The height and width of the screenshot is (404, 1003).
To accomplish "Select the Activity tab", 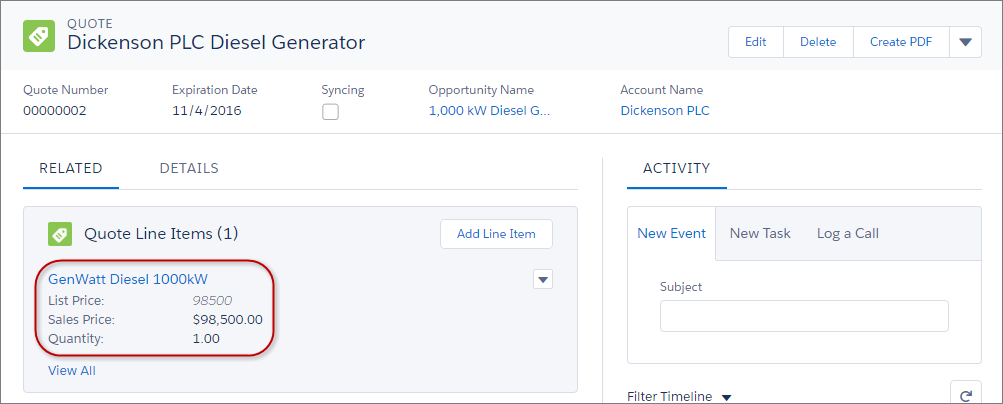I will click(x=677, y=168).
